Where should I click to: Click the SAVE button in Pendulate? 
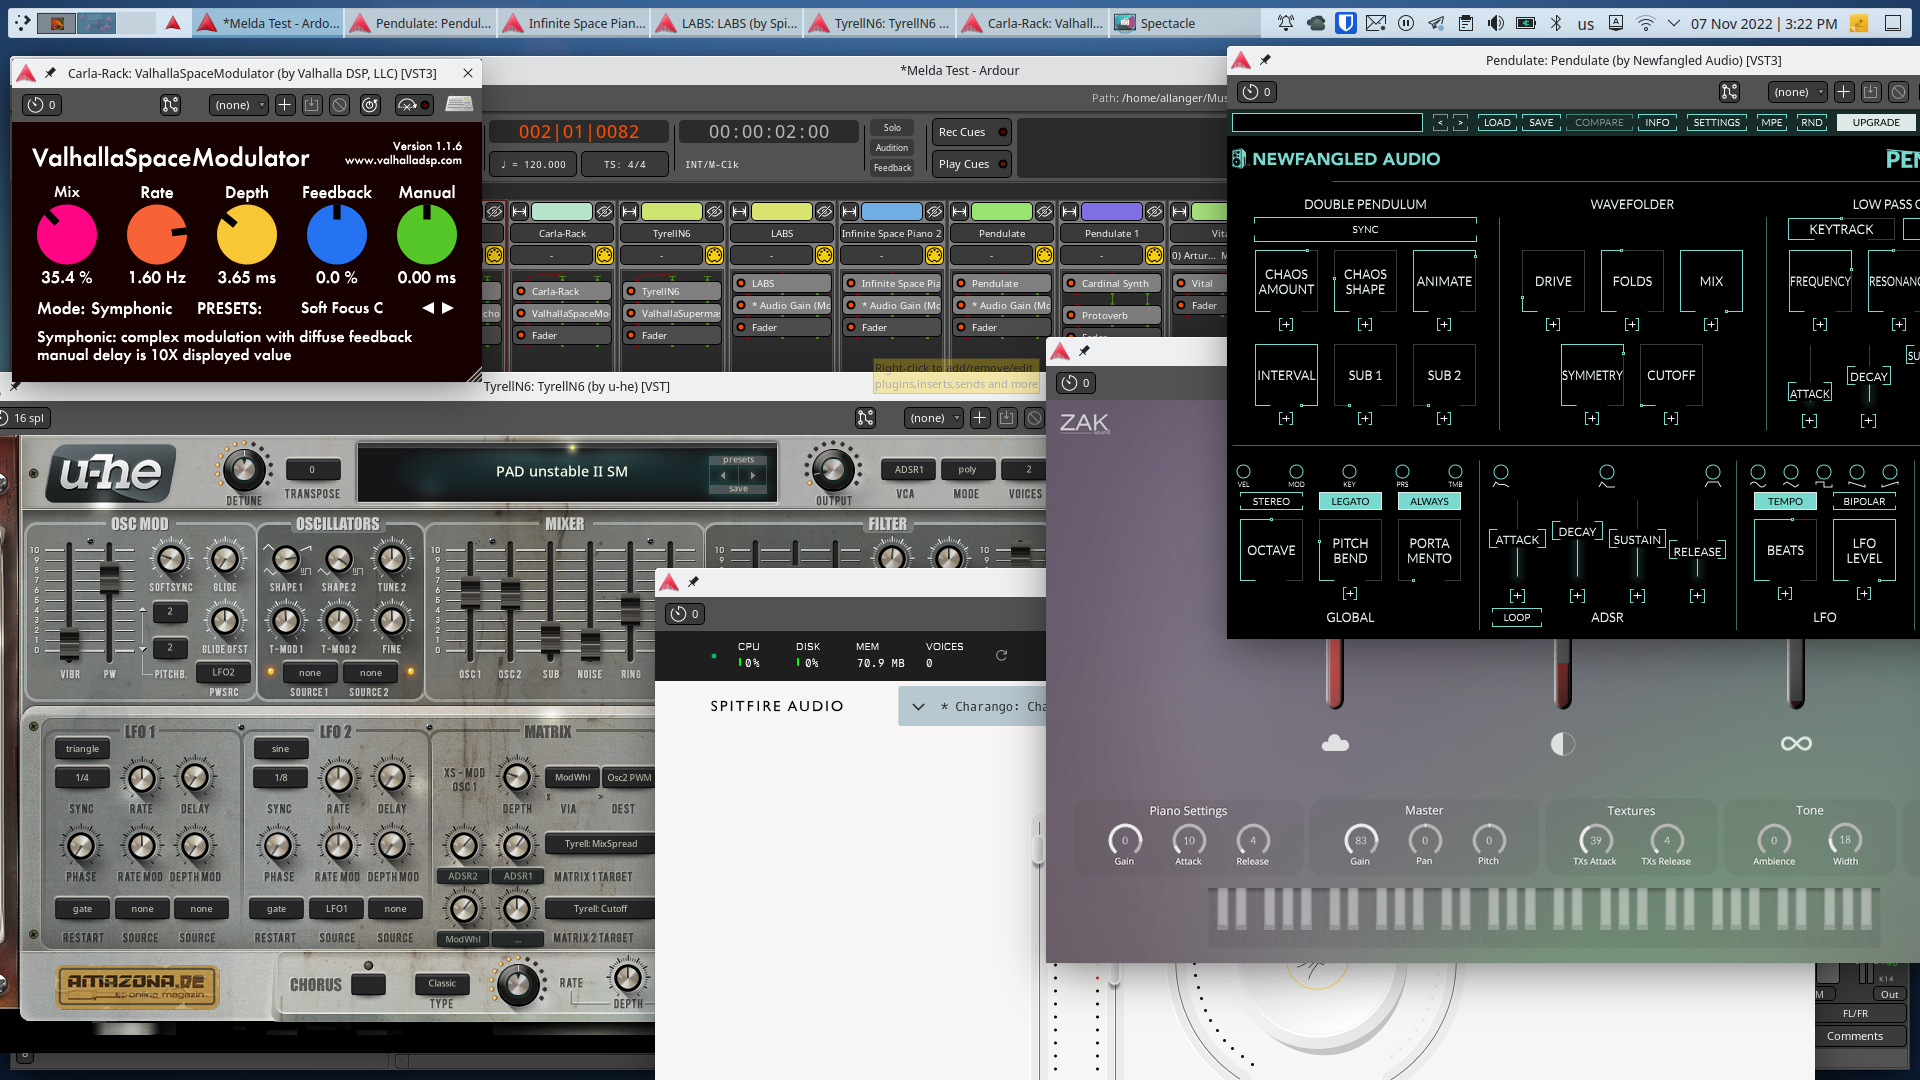pyautogui.click(x=1541, y=123)
